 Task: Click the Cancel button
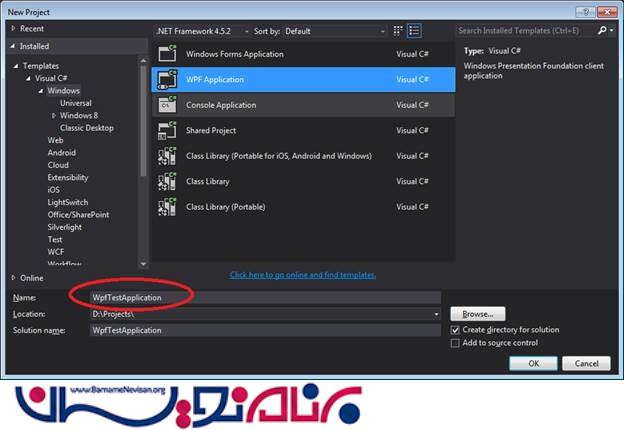coord(586,363)
